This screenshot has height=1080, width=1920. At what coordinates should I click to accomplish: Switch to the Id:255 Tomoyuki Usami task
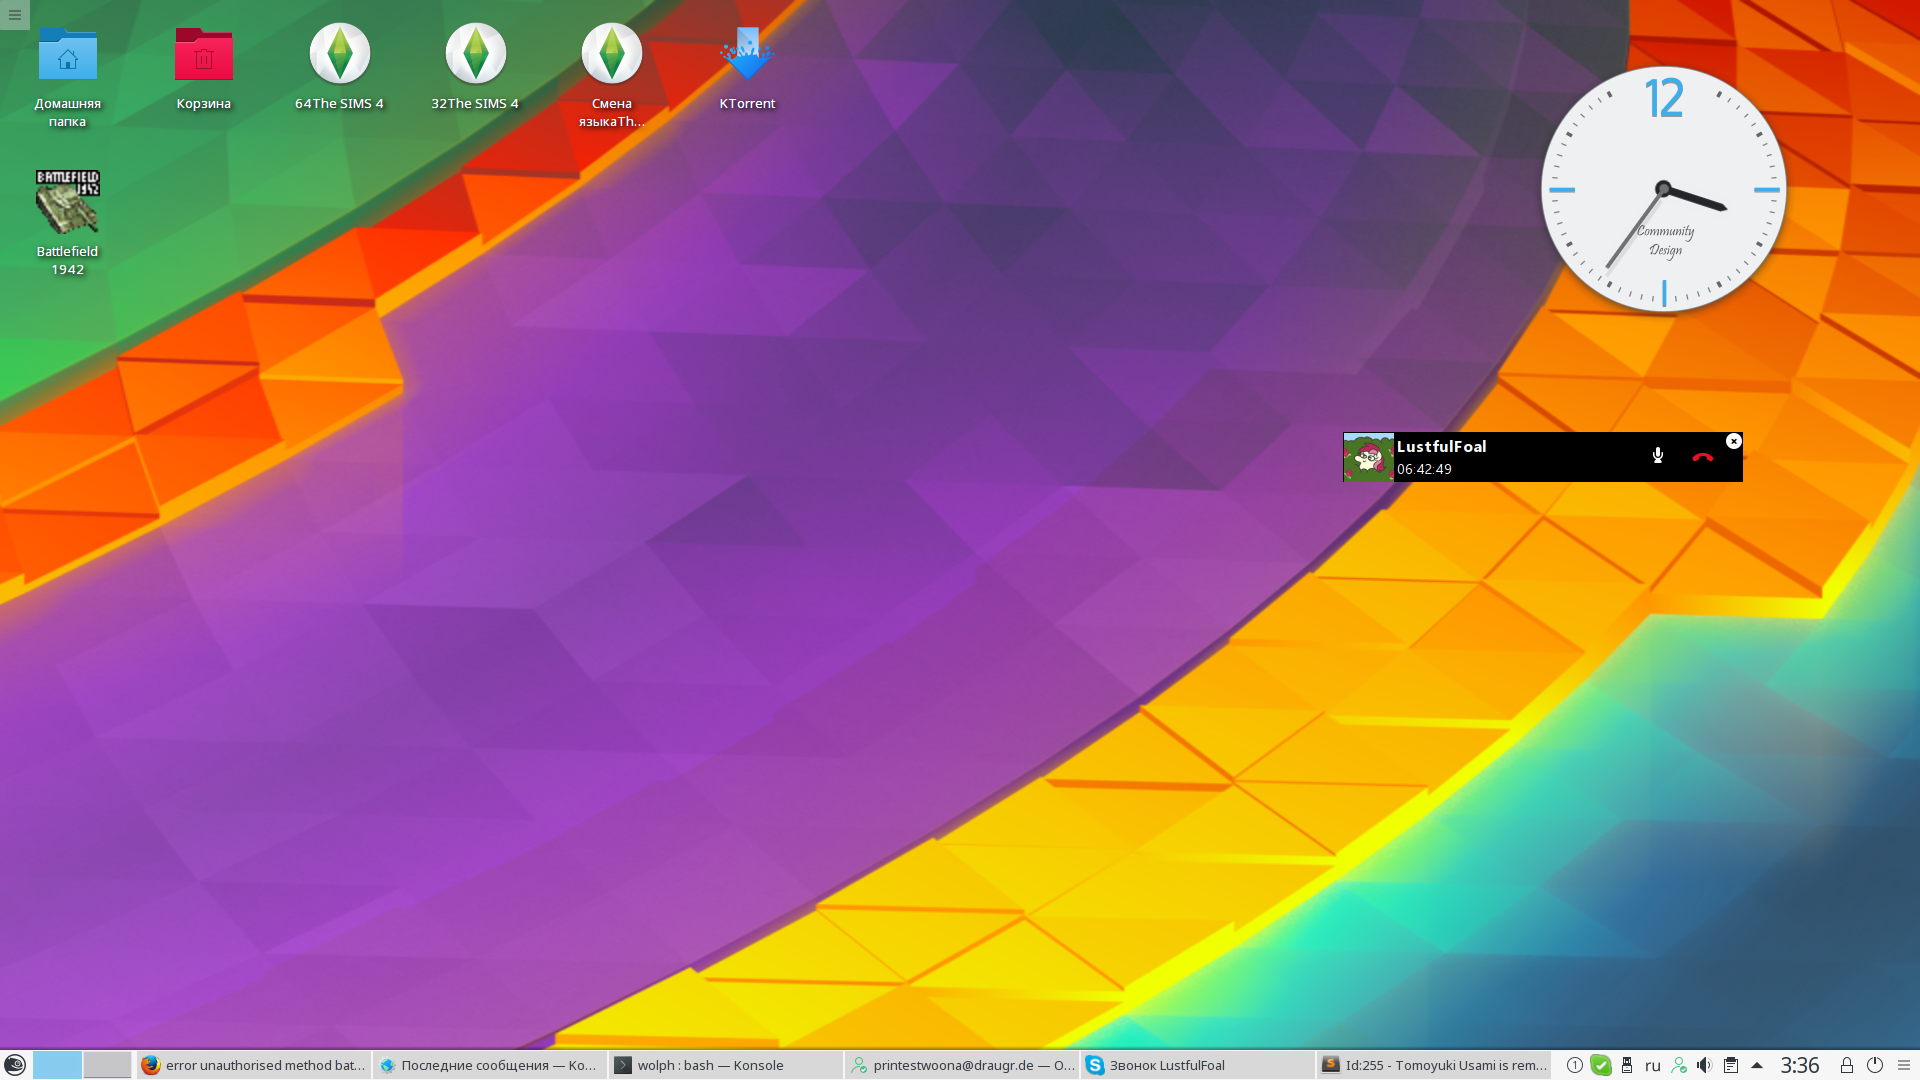(1434, 1065)
